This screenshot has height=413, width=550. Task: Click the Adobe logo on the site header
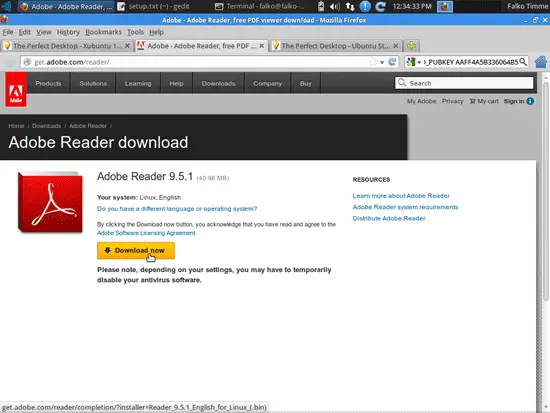(x=16, y=90)
